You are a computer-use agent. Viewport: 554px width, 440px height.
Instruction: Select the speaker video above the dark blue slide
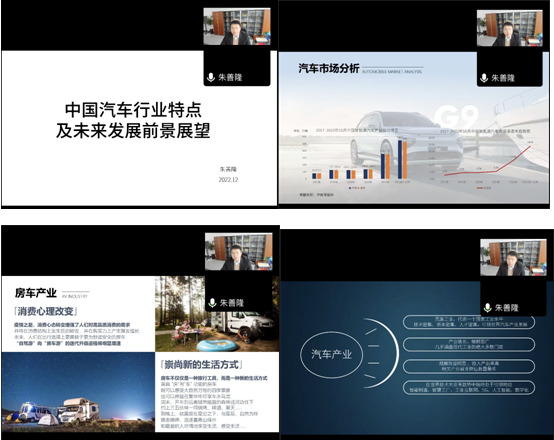[x=514, y=257]
